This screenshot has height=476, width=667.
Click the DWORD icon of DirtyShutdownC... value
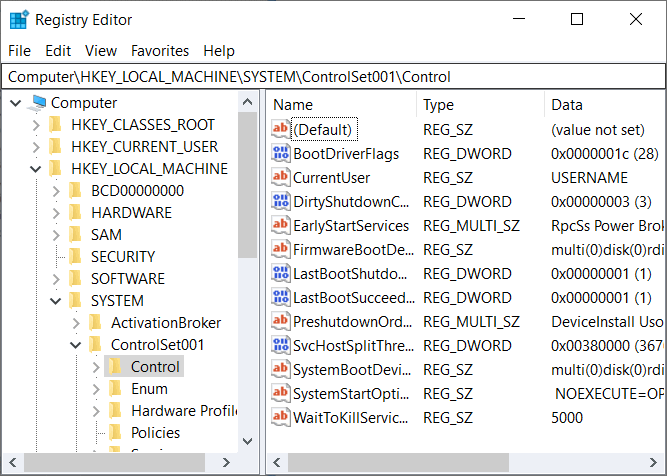(x=280, y=202)
